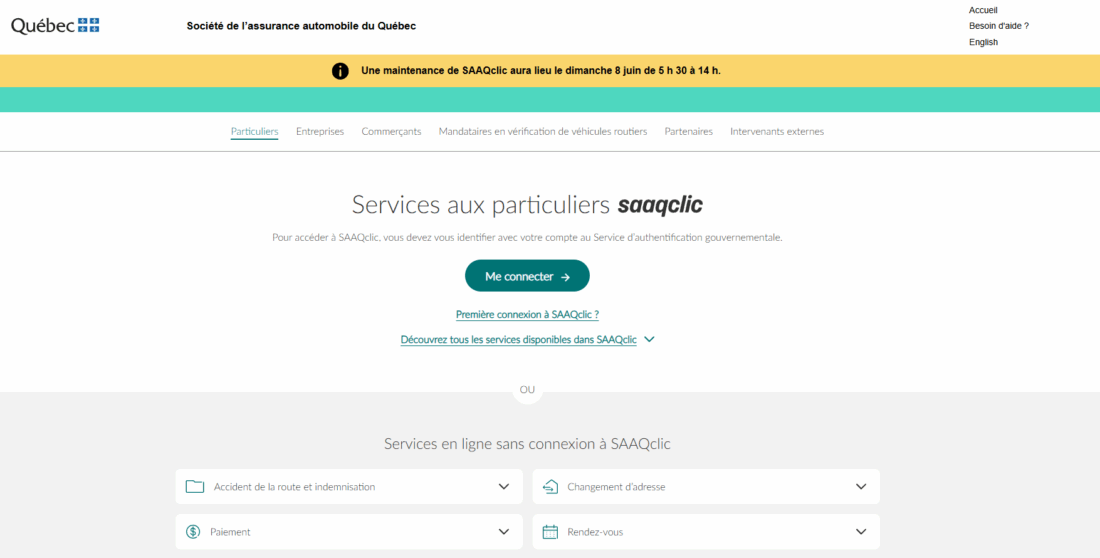This screenshot has height=558, width=1100.
Task: Click the Rendez-vous label
Action: [595, 532]
